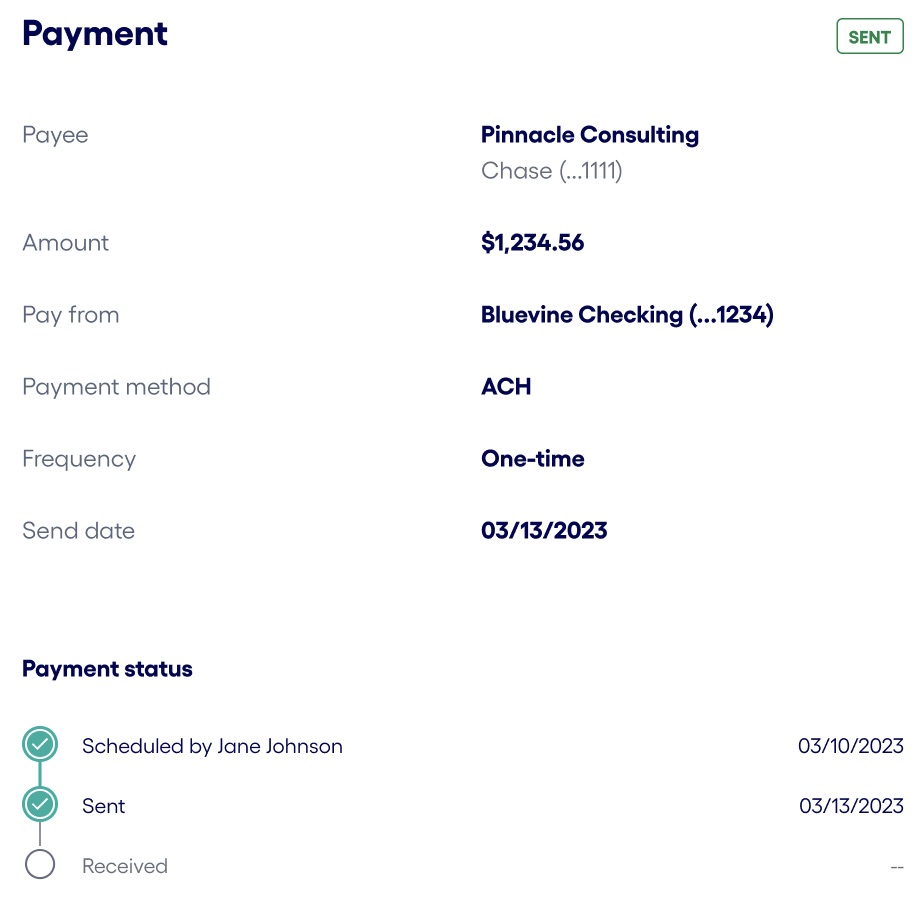Click the ACH payment method value
Screen dimensions: 923x904
click(x=506, y=386)
